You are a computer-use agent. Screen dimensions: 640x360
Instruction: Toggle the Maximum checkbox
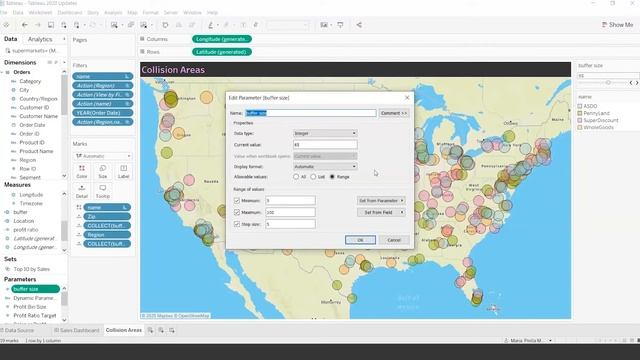pyautogui.click(x=237, y=212)
